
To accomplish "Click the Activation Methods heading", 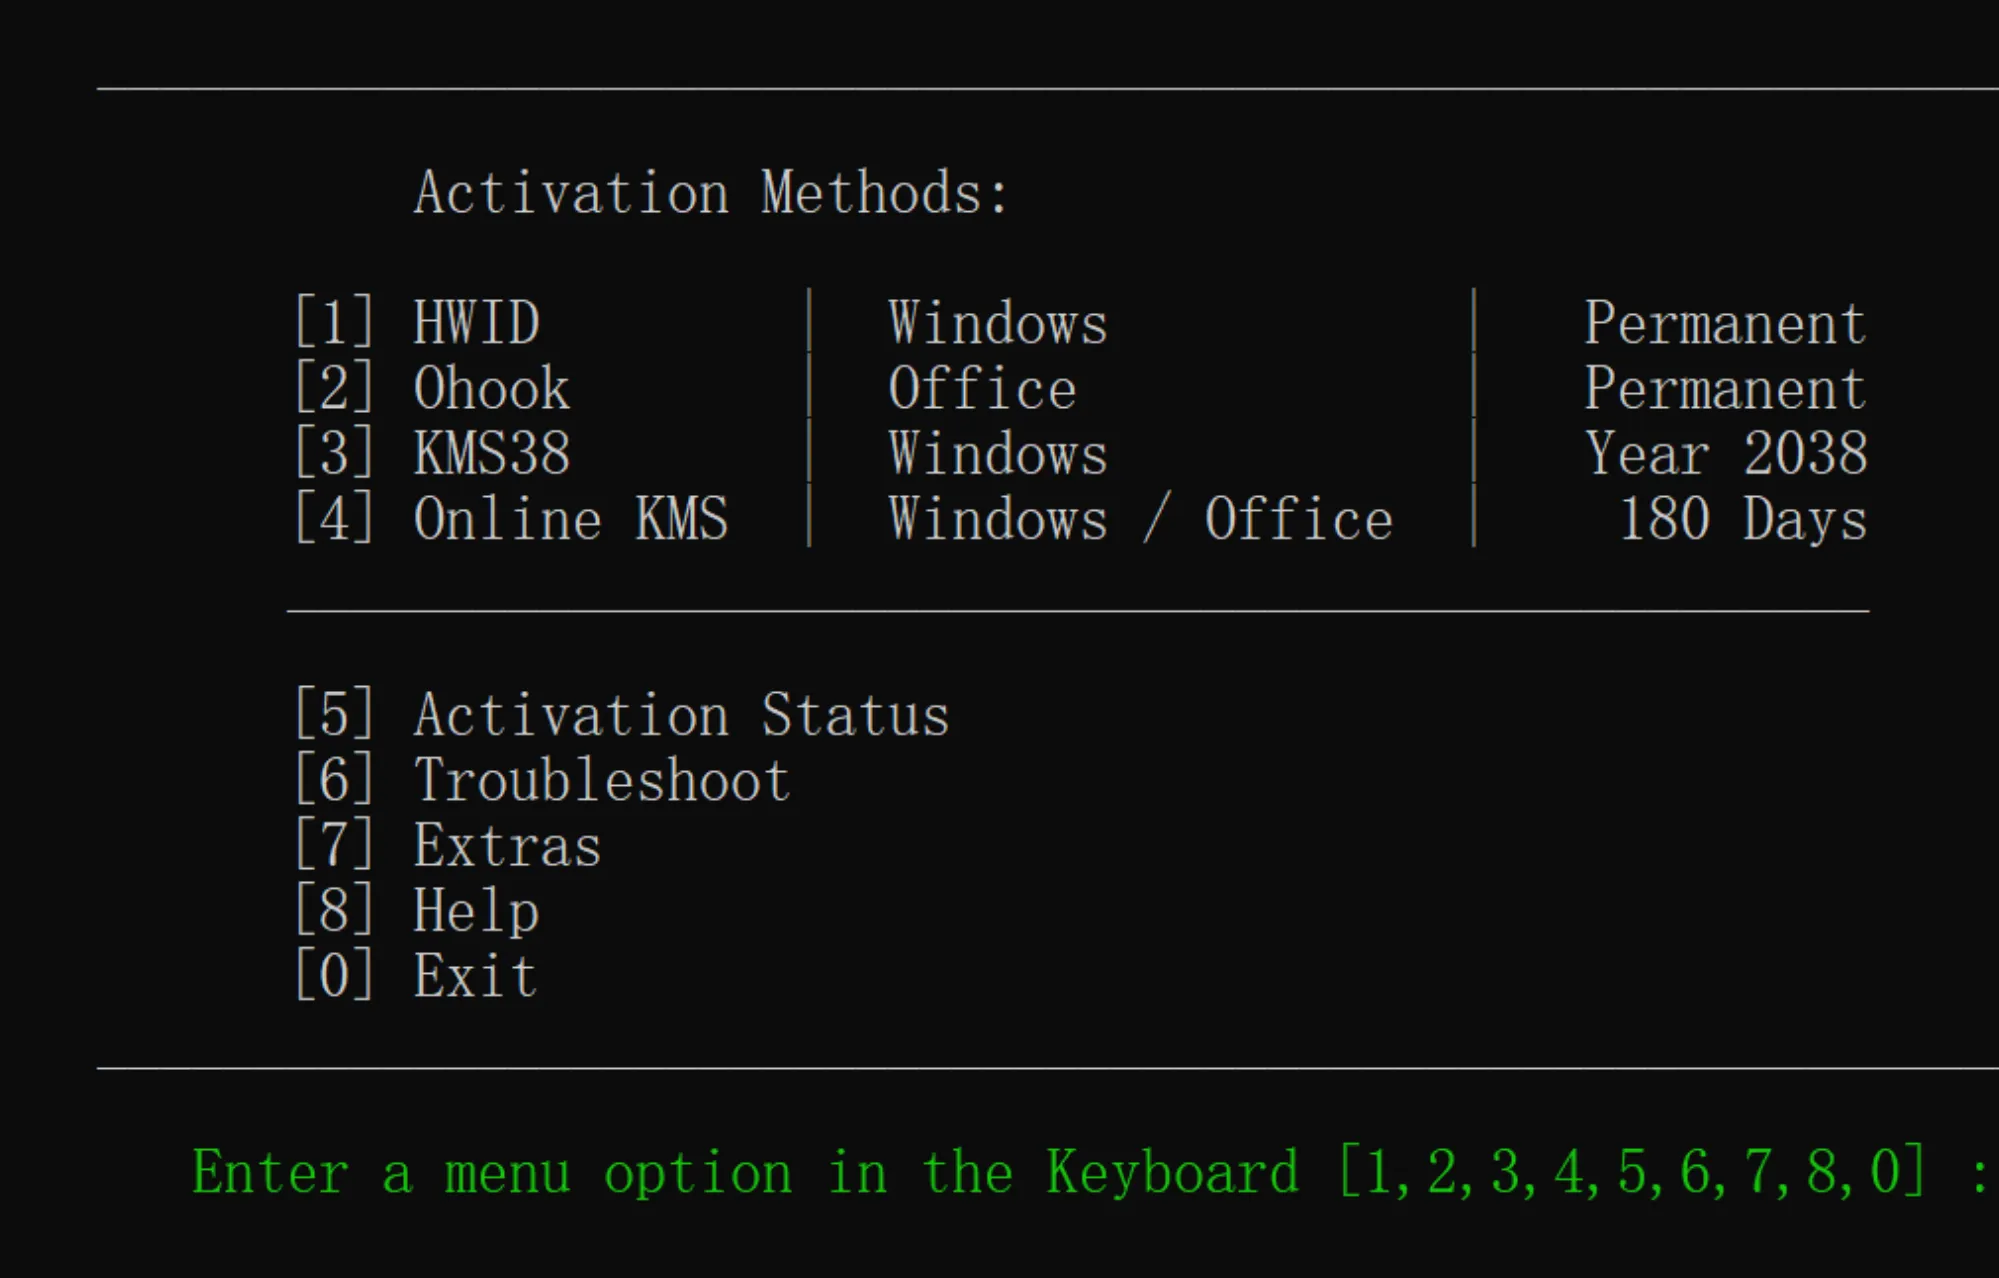I will (711, 192).
